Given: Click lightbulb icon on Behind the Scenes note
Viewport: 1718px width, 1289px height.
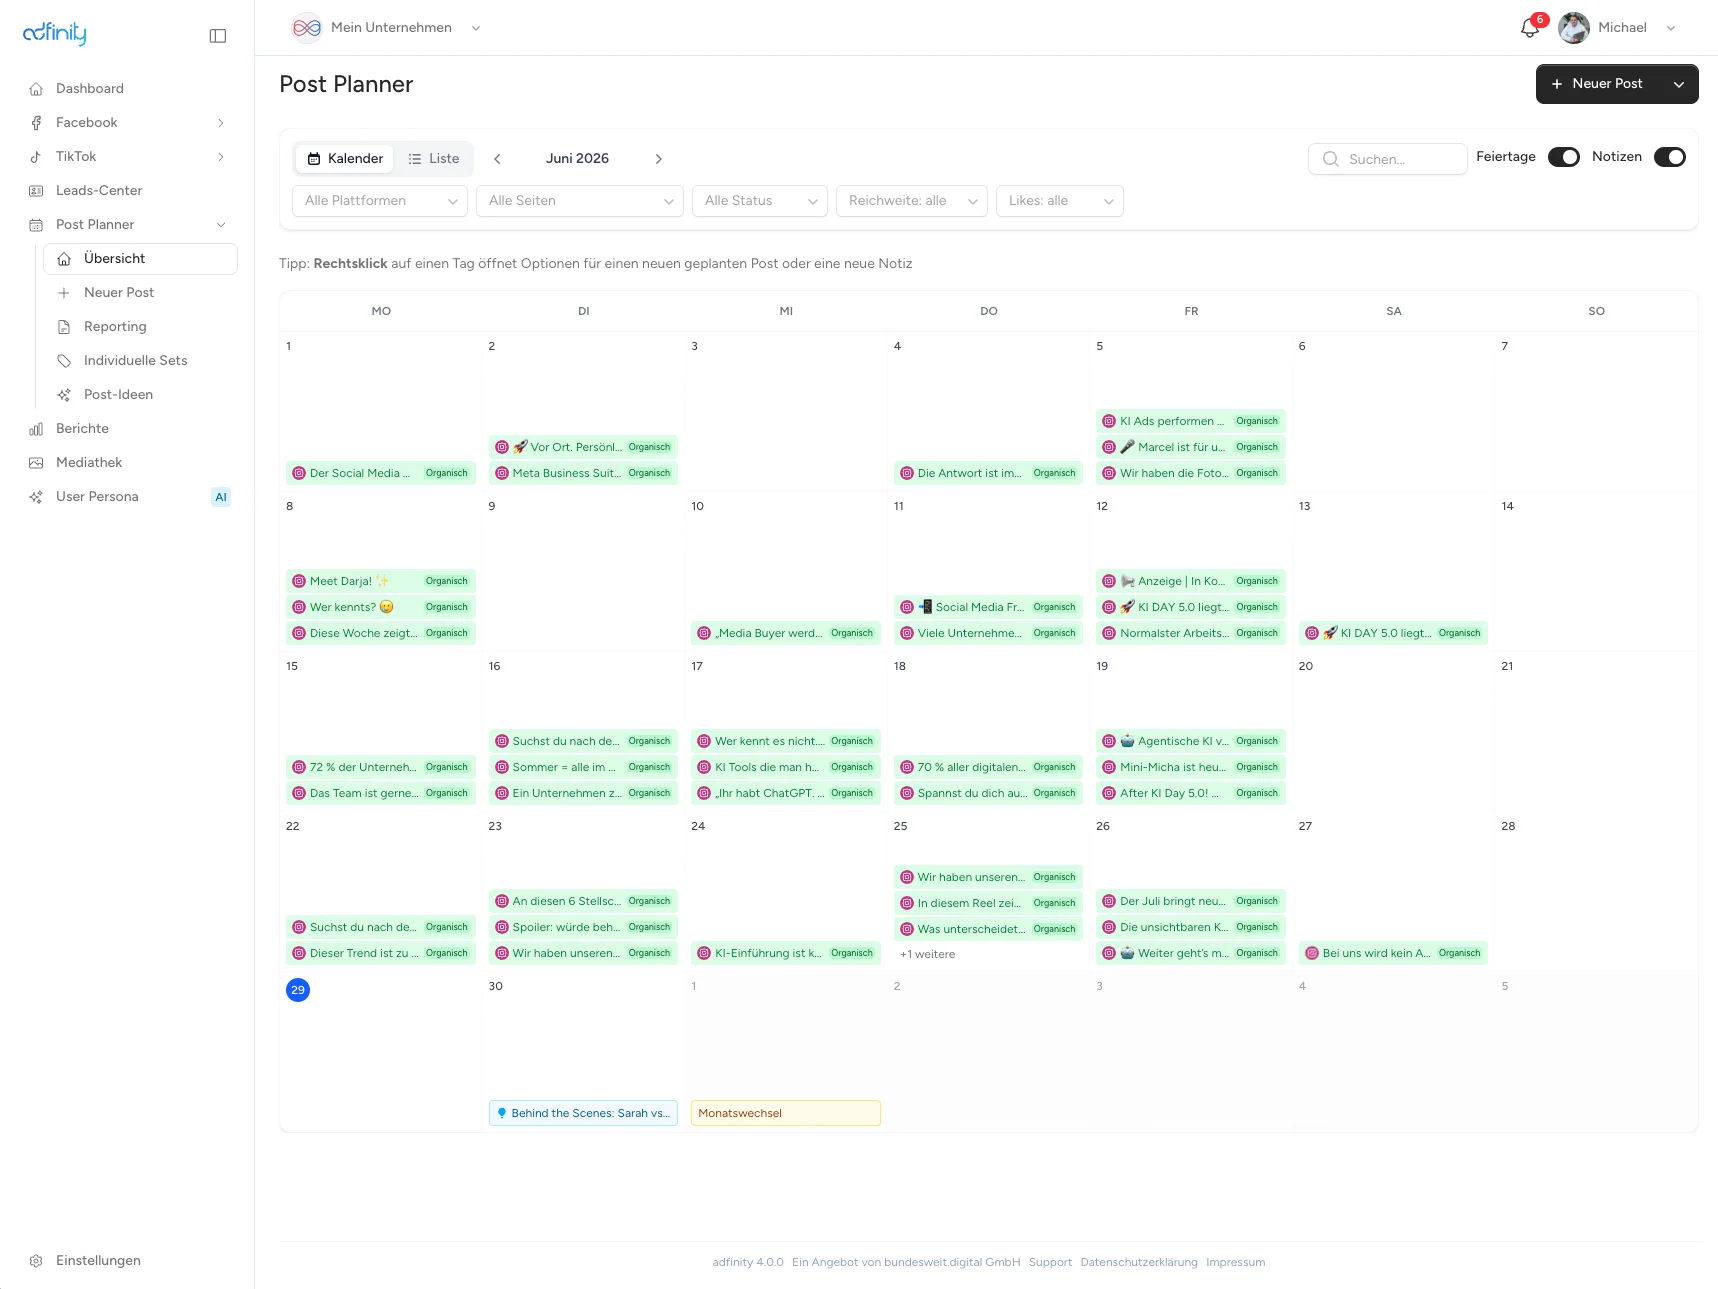Looking at the screenshot, I should click(502, 1113).
